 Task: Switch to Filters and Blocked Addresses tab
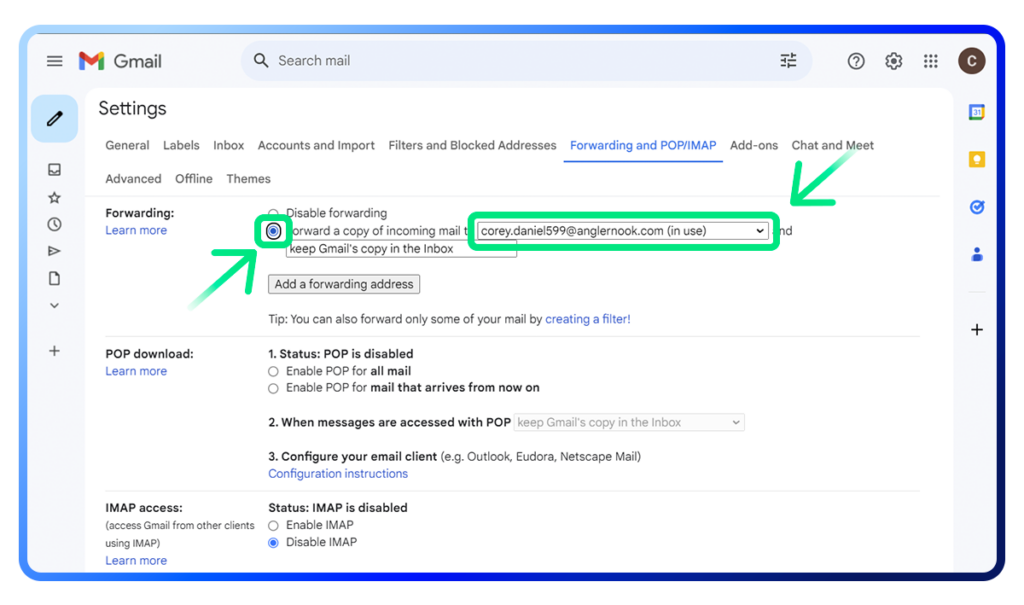[x=472, y=145]
